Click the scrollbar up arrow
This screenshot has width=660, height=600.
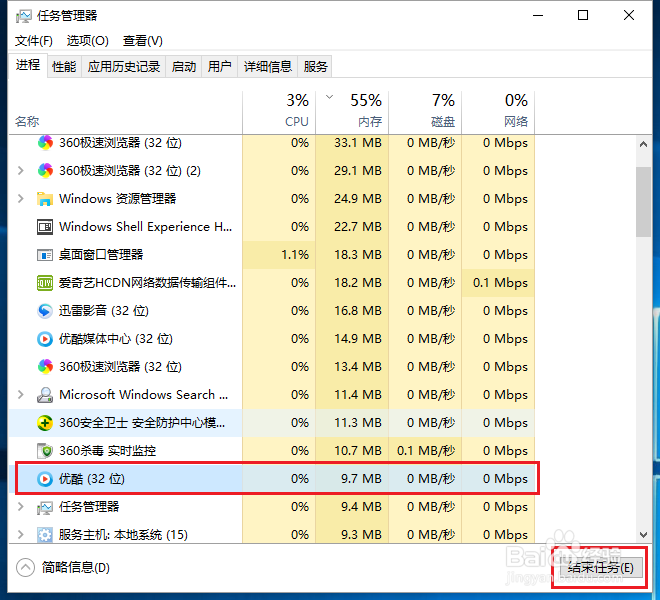(643, 144)
